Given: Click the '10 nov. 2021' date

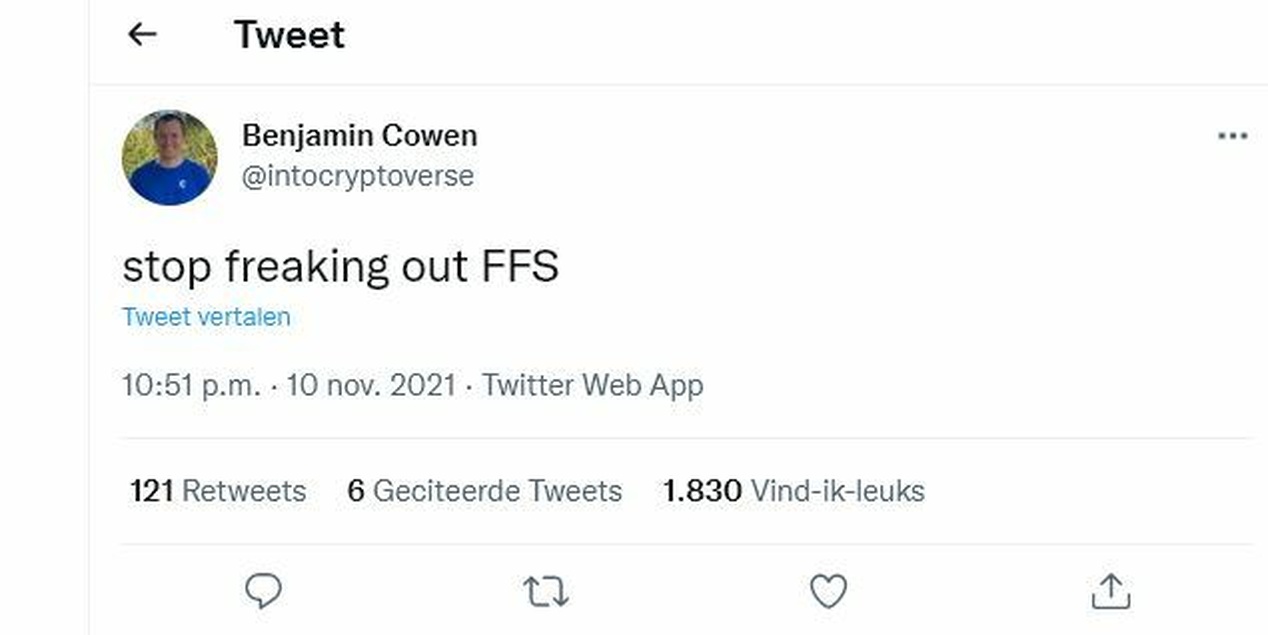Looking at the screenshot, I should [x=370, y=385].
